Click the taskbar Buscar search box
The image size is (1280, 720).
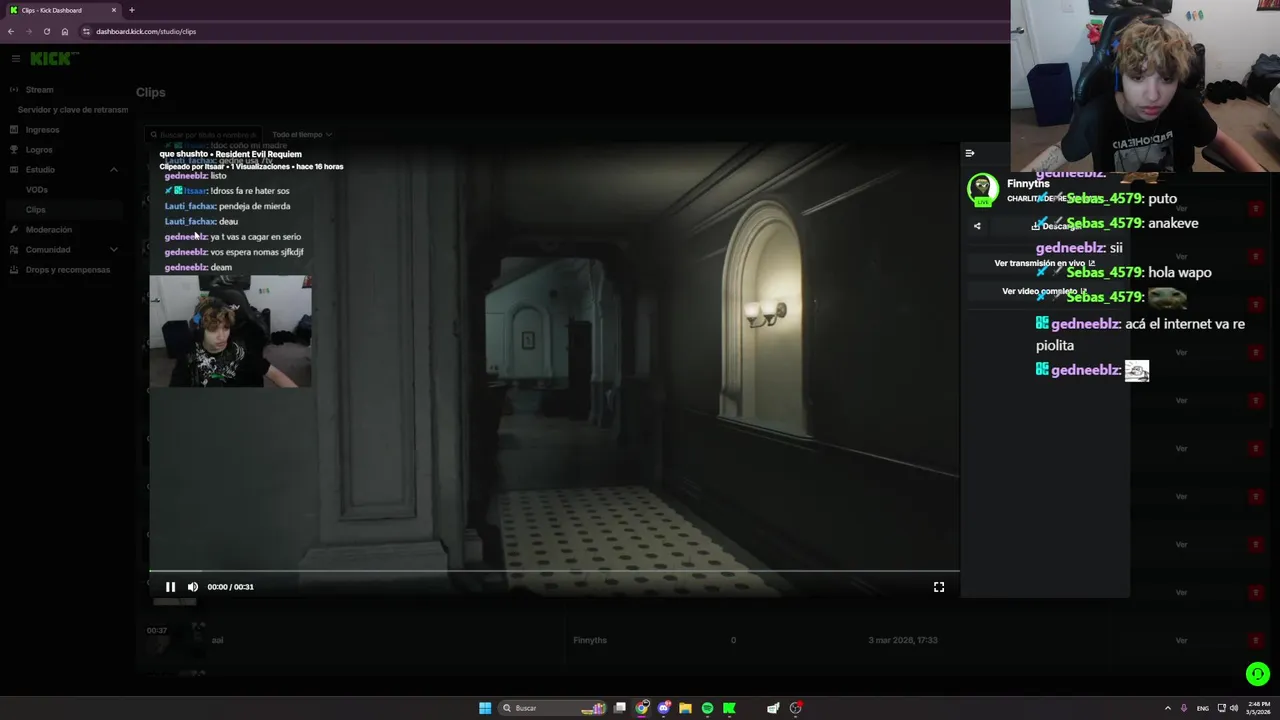click(x=553, y=708)
